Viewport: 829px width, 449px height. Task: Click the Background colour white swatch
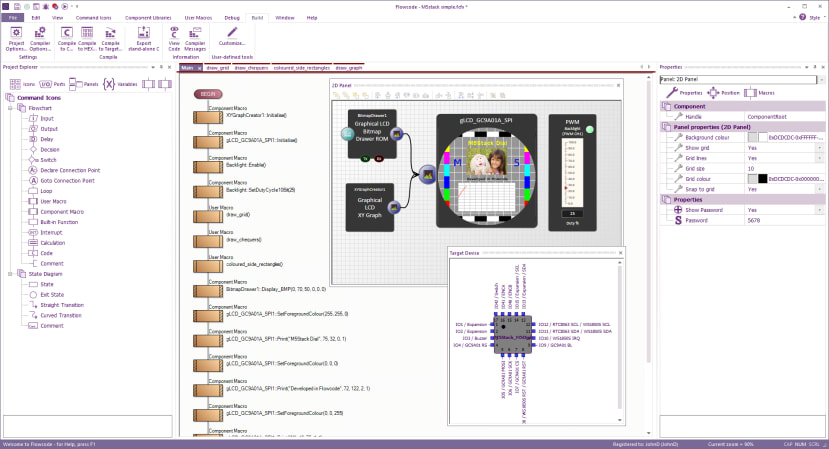762,138
